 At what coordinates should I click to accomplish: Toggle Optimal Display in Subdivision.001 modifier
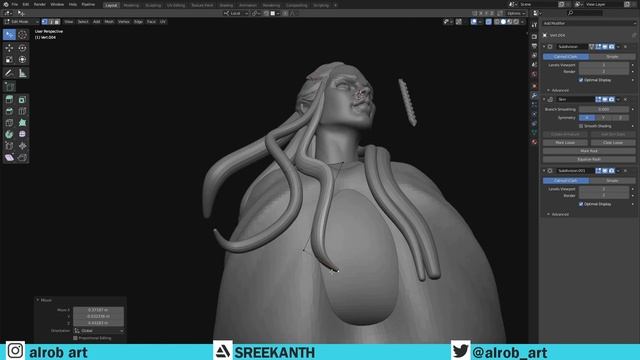pyautogui.click(x=581, y=204)
